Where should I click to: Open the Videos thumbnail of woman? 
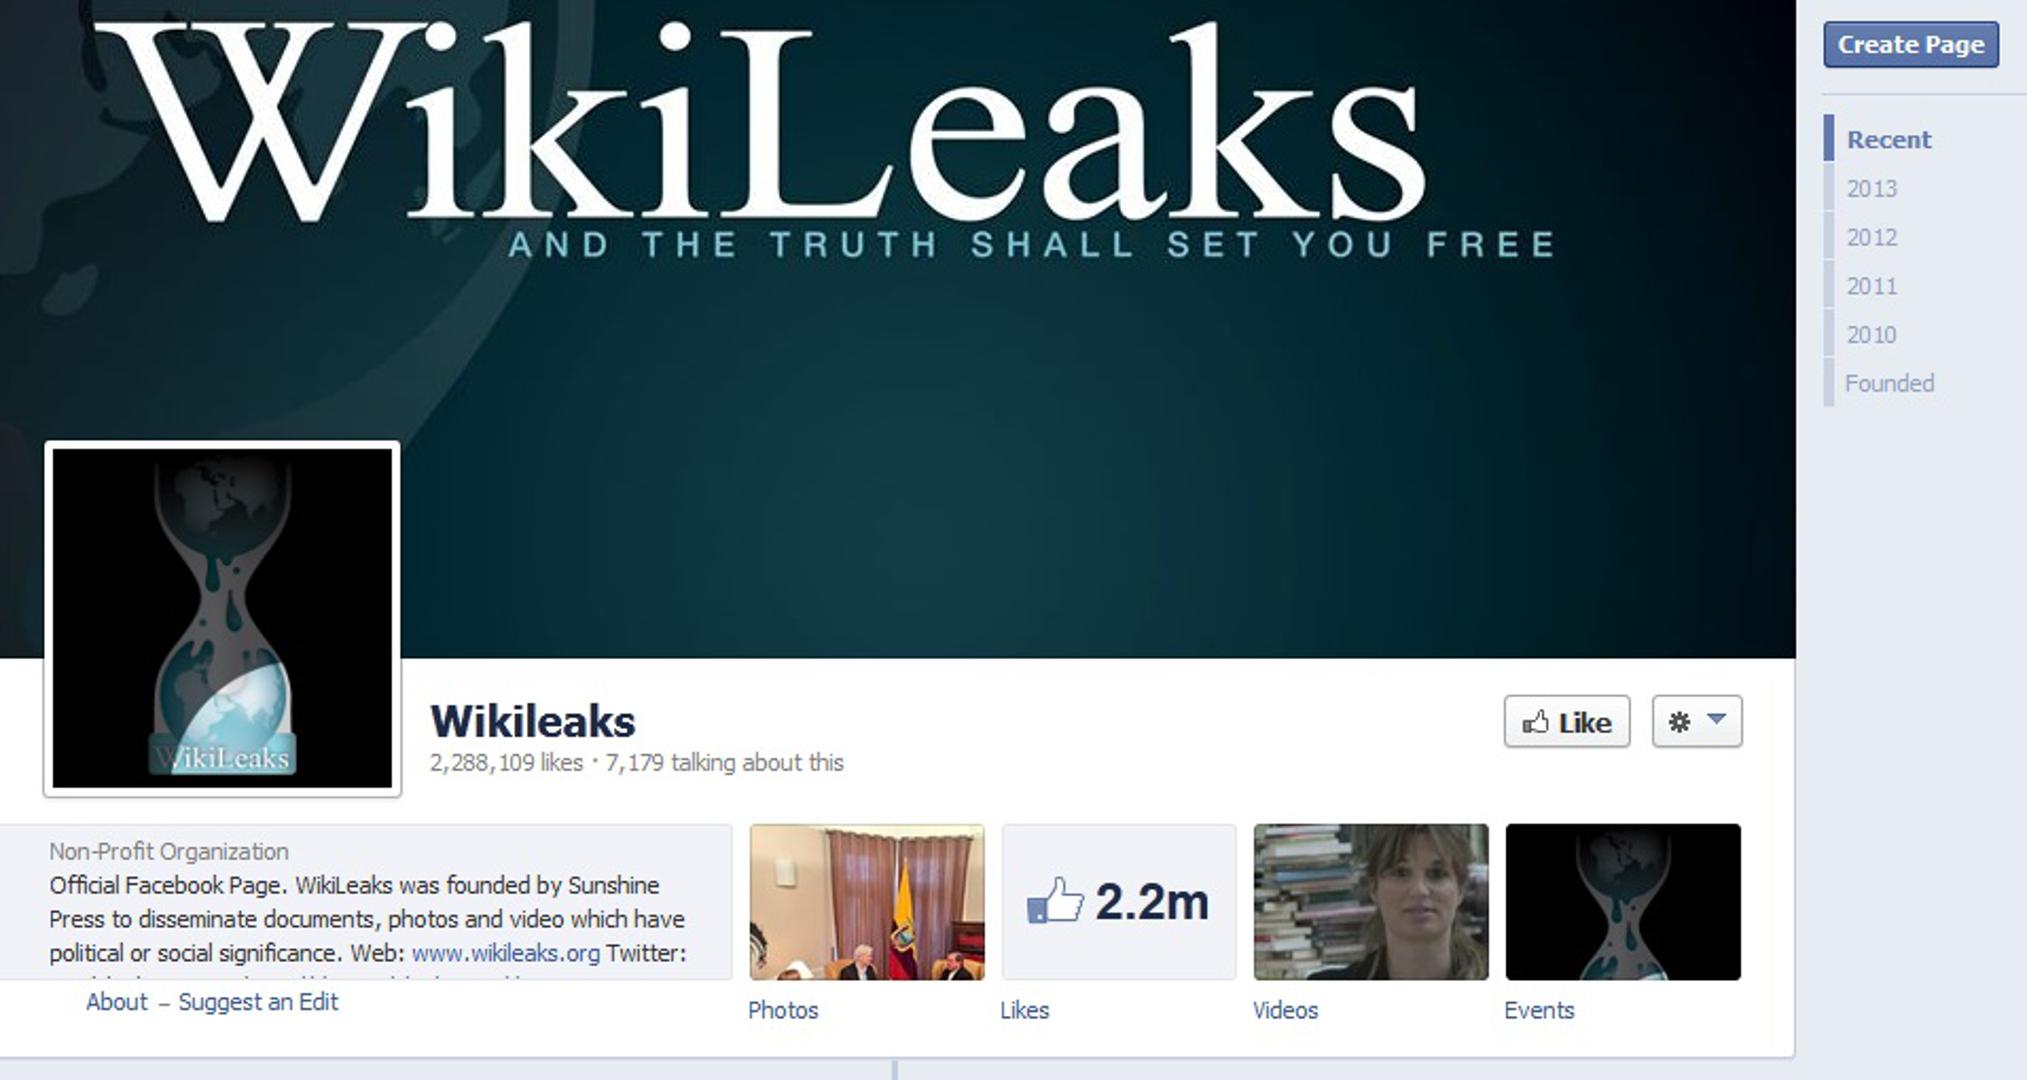point(1371,902)
